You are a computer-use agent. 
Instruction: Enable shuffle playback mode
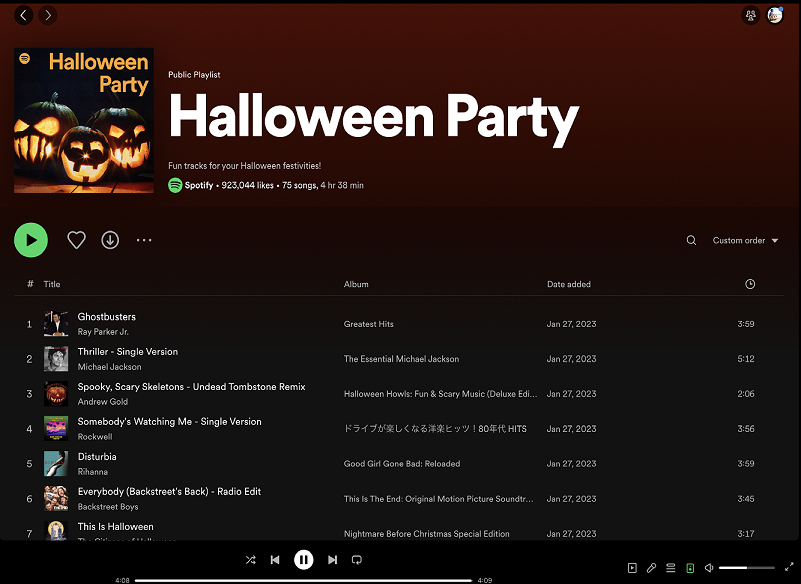[x=251, y=559]
